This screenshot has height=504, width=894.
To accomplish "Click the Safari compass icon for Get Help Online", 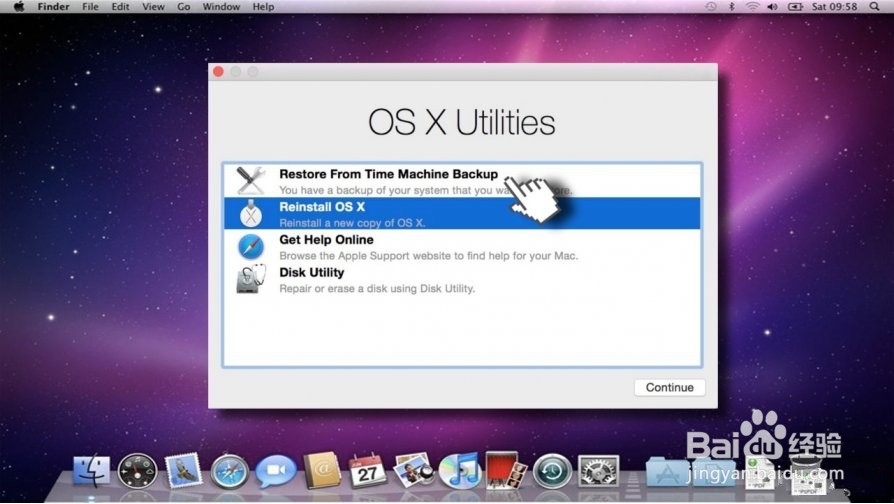I will coord(251,247).
